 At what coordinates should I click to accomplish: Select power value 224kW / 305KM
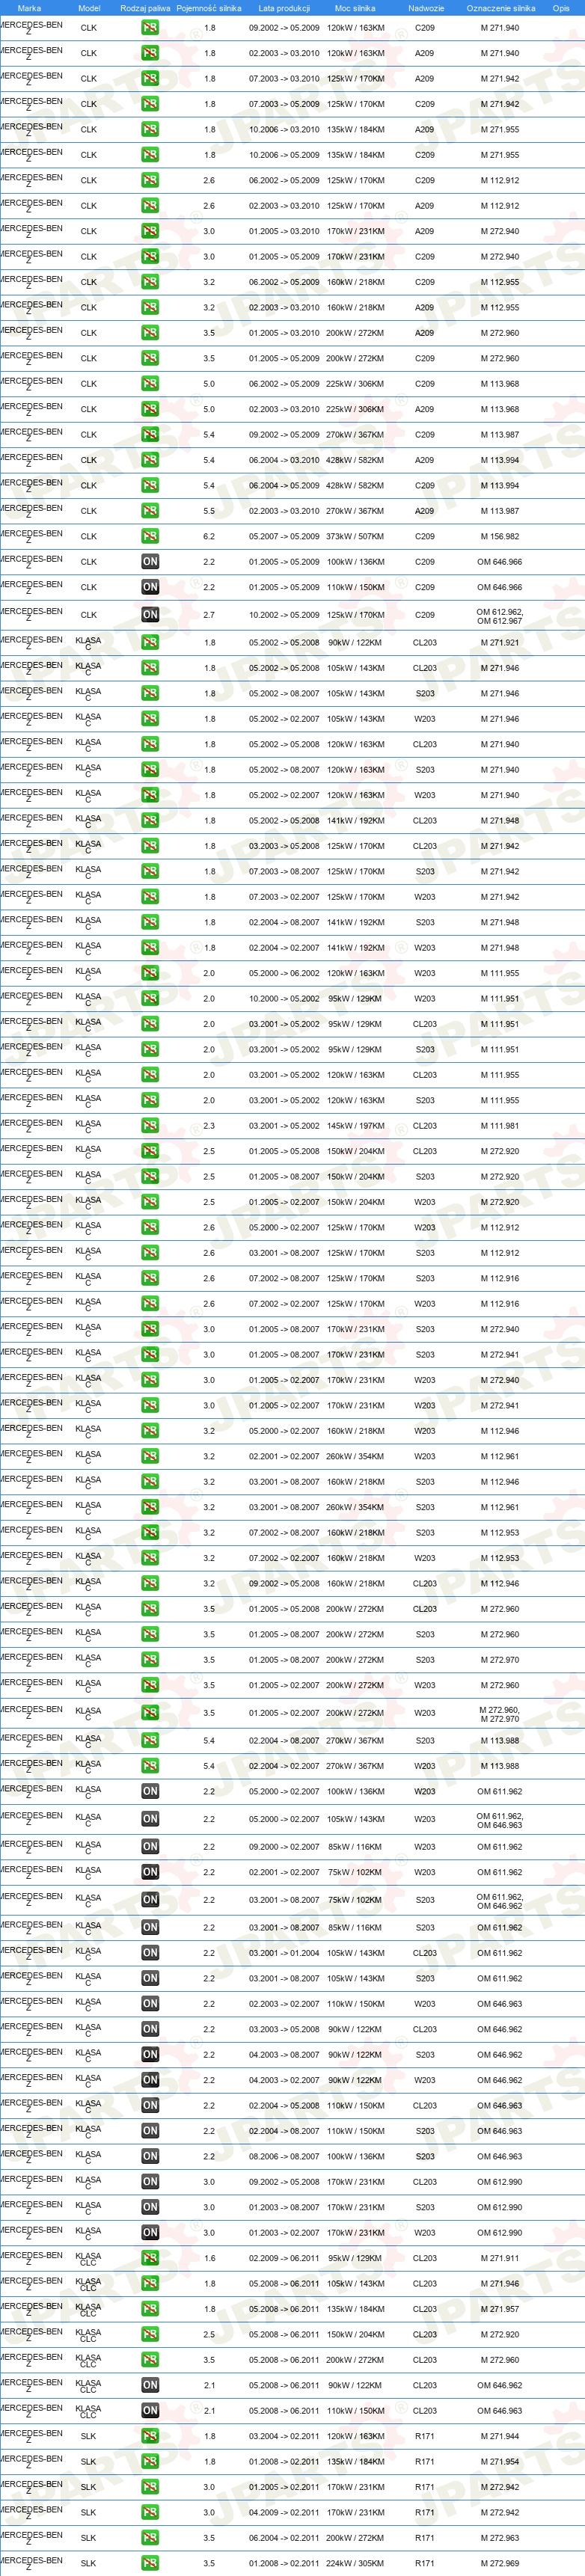pos(355,2563)
